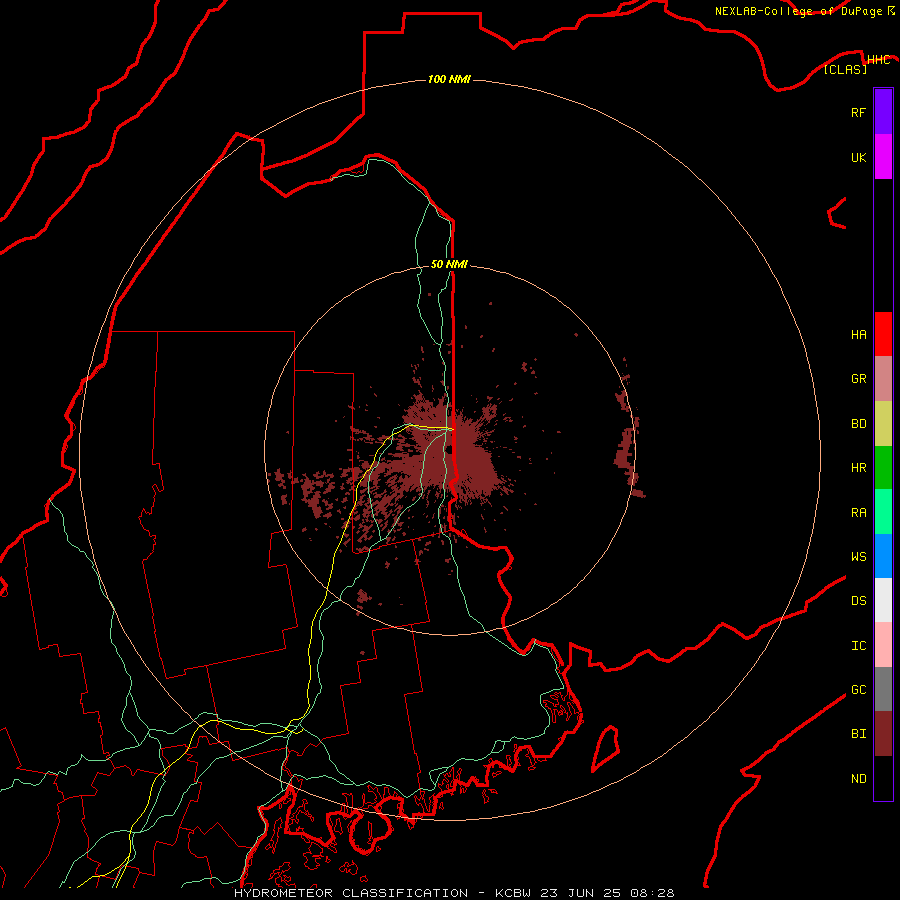Click the DS legend label
This screenshot has width=900, height=900.
click(x=858, y=601)
